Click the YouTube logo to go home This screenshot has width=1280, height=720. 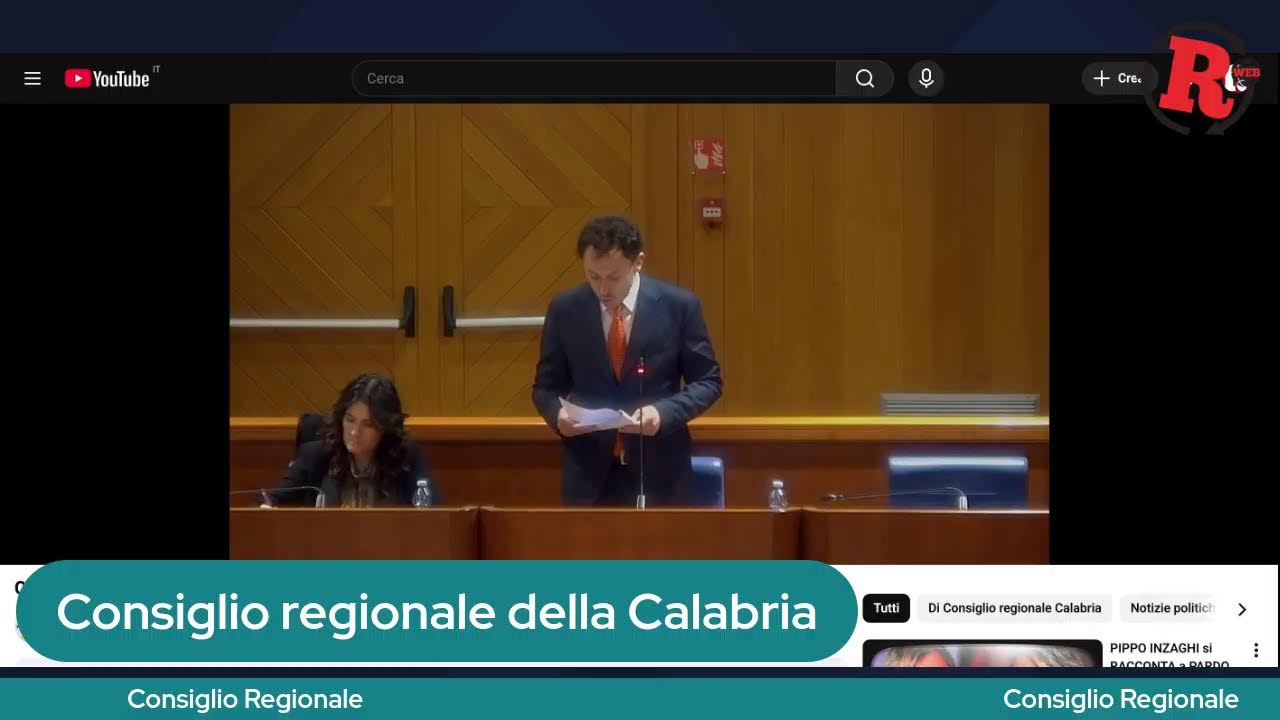point(107,78)
